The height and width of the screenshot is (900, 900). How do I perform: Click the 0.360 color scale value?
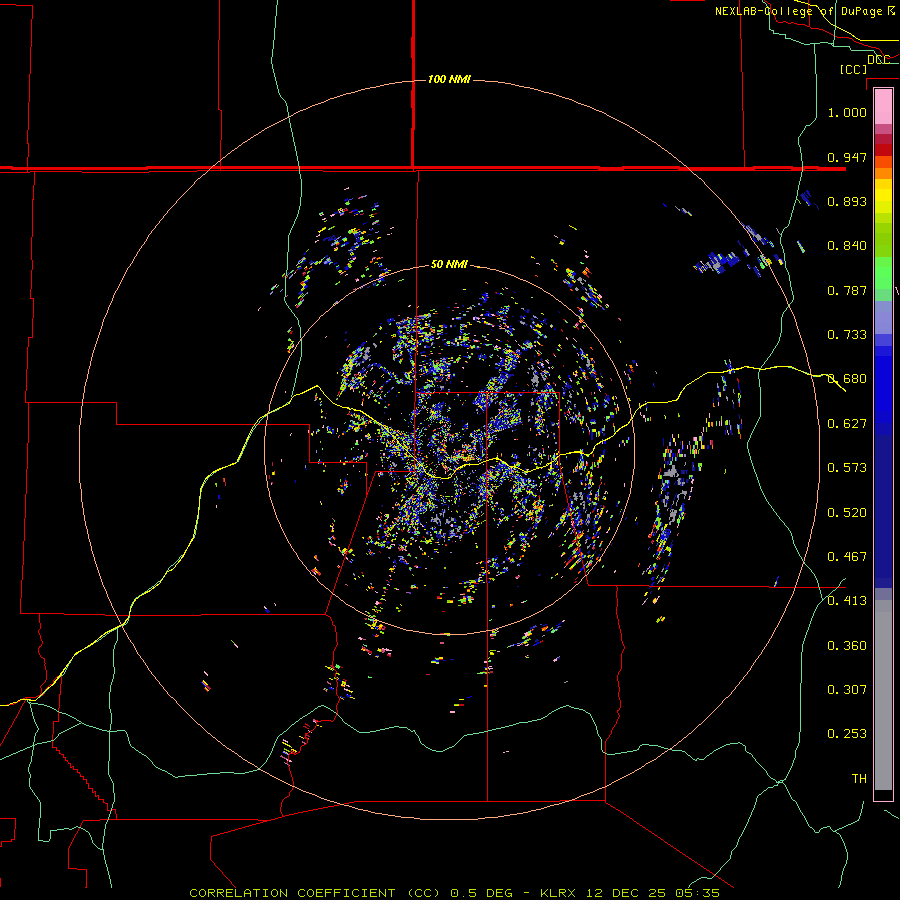(847, 646)
